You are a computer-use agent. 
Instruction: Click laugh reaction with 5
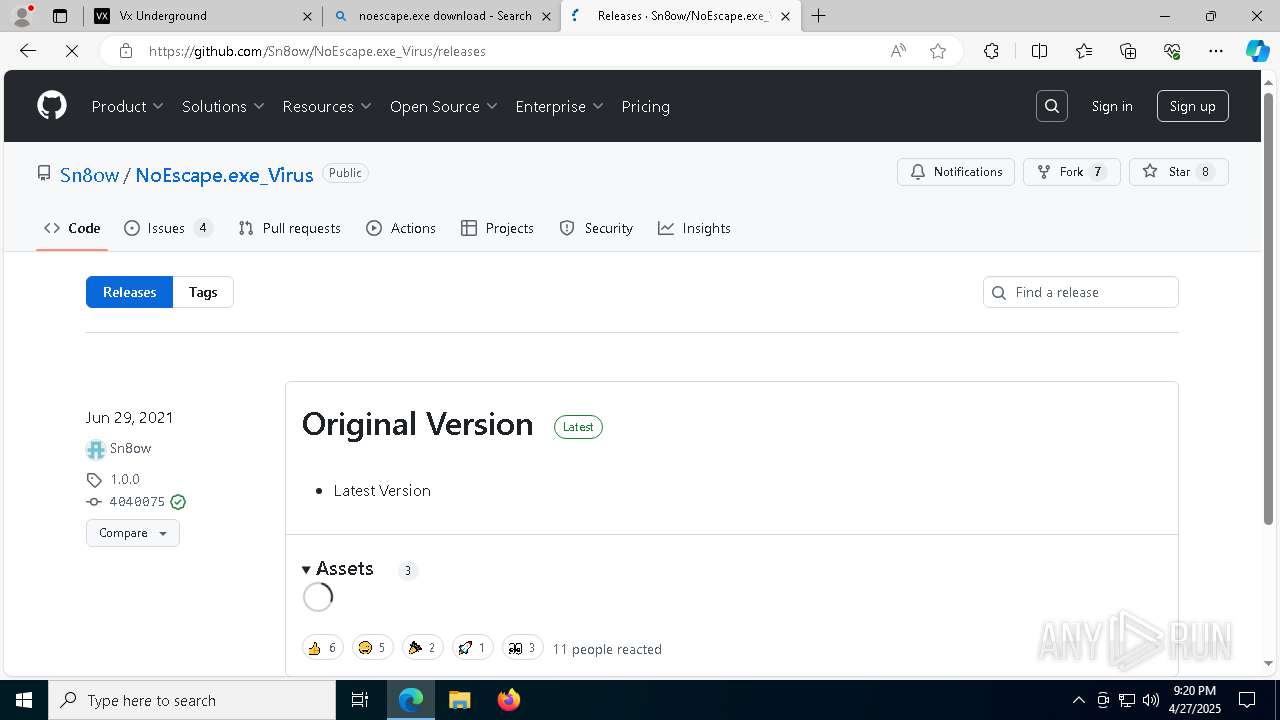(372, 648)
